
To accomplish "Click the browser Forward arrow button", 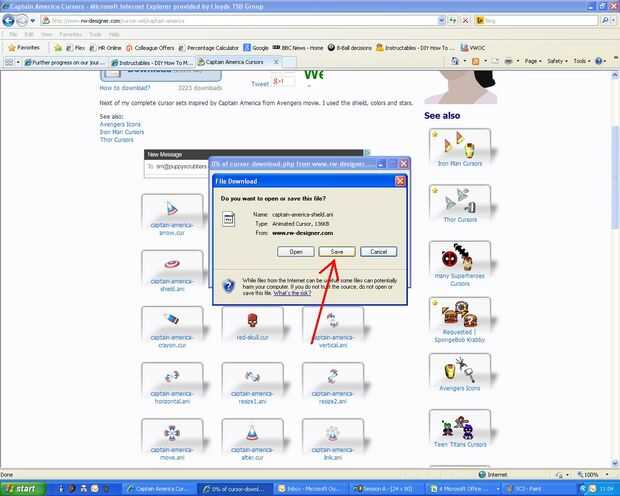I will tap(22, 20).
